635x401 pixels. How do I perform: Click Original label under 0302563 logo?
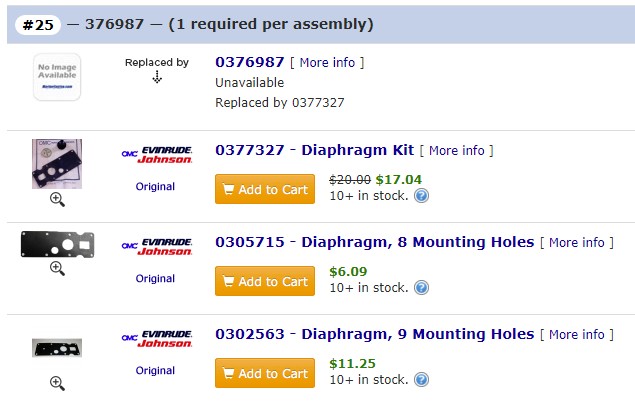[x=155, y=370]
